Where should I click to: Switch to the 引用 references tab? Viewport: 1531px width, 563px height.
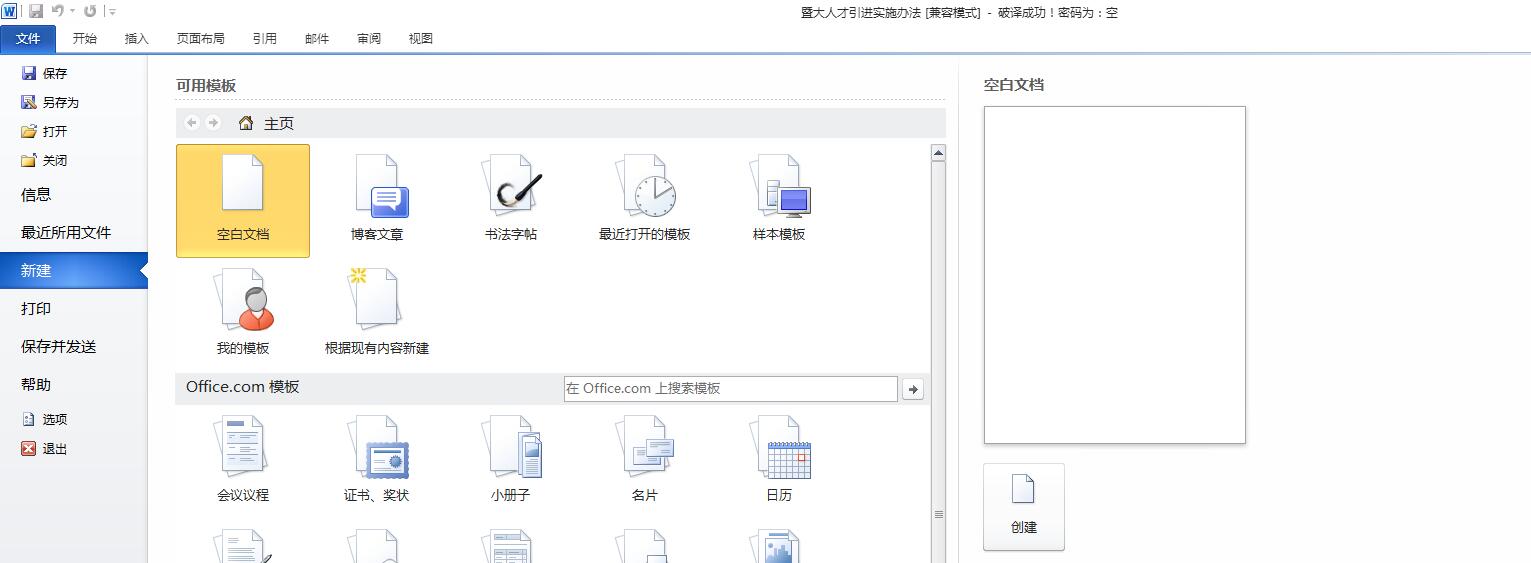click(265, 39)
